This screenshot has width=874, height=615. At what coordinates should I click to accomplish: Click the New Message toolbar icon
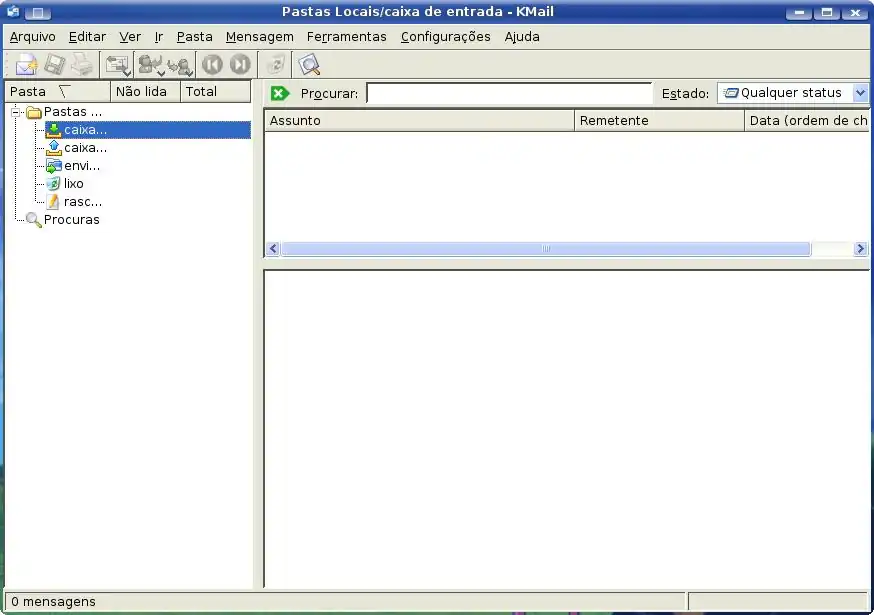tap(26, 65)
